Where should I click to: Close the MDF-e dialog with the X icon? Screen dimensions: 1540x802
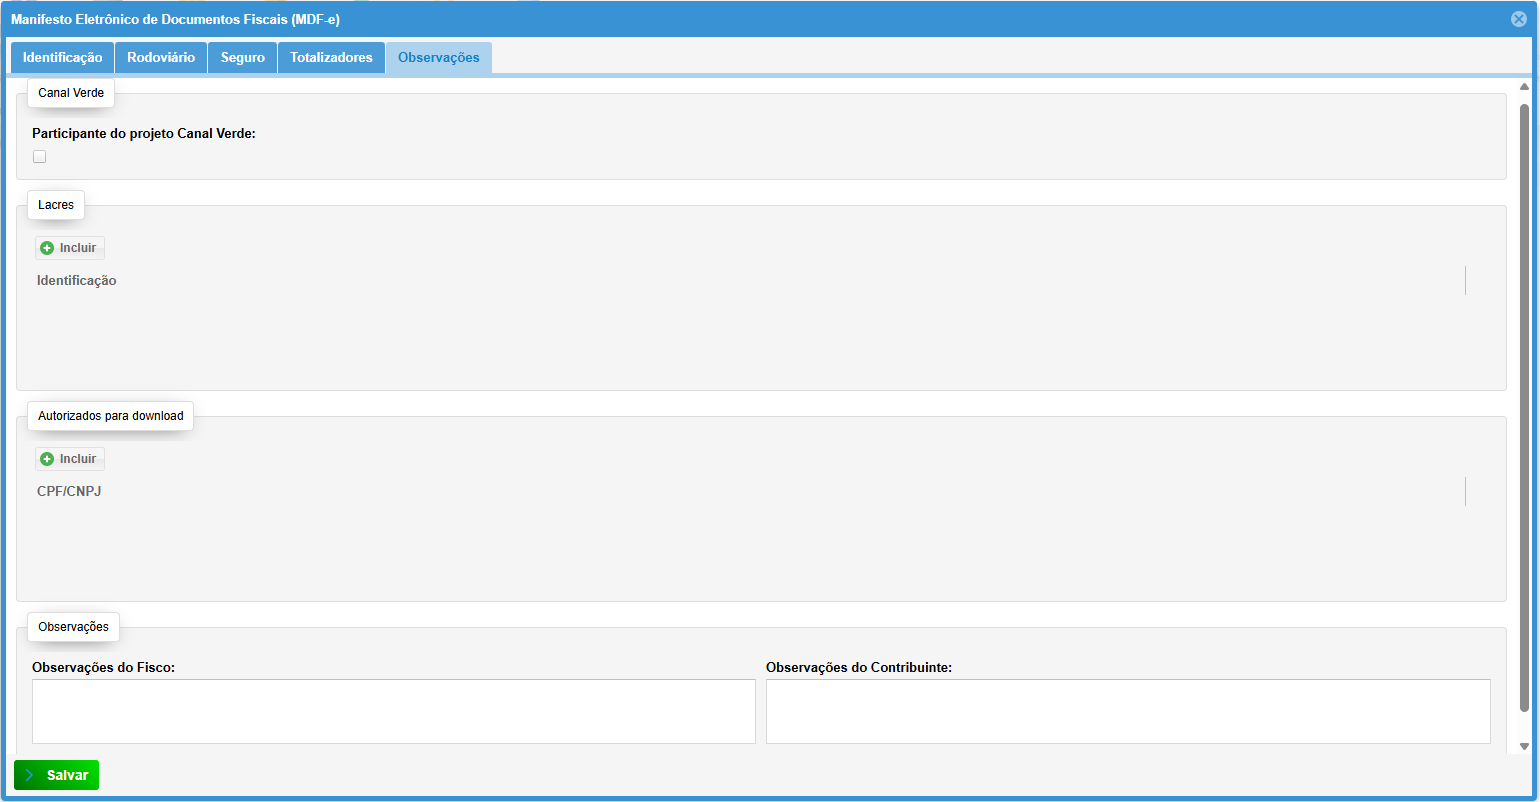[x=1519, y=19]
